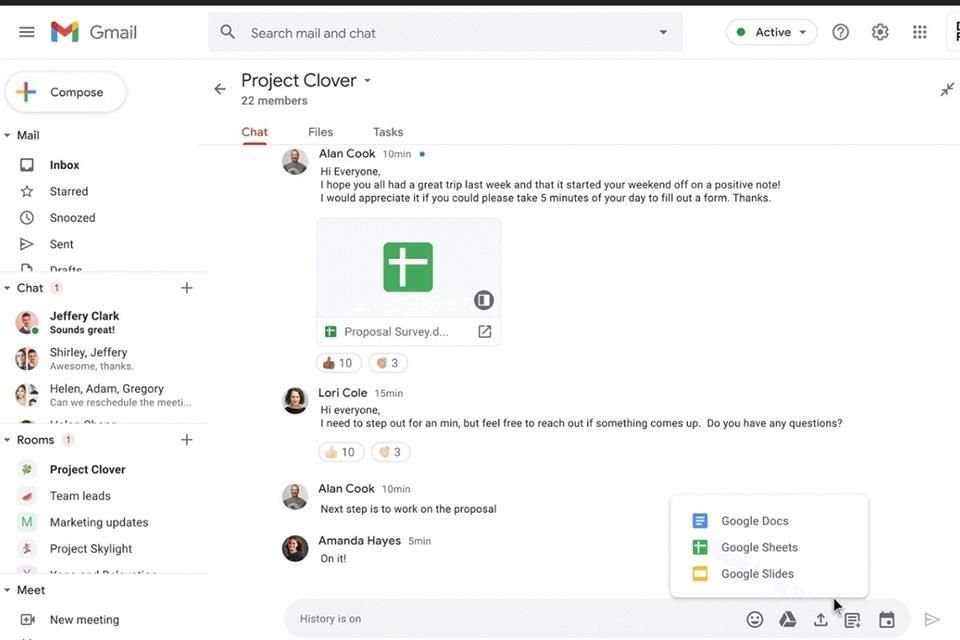The image size is (960, 640).
Task: Click the History is on message field
Action: coord(500,619)
